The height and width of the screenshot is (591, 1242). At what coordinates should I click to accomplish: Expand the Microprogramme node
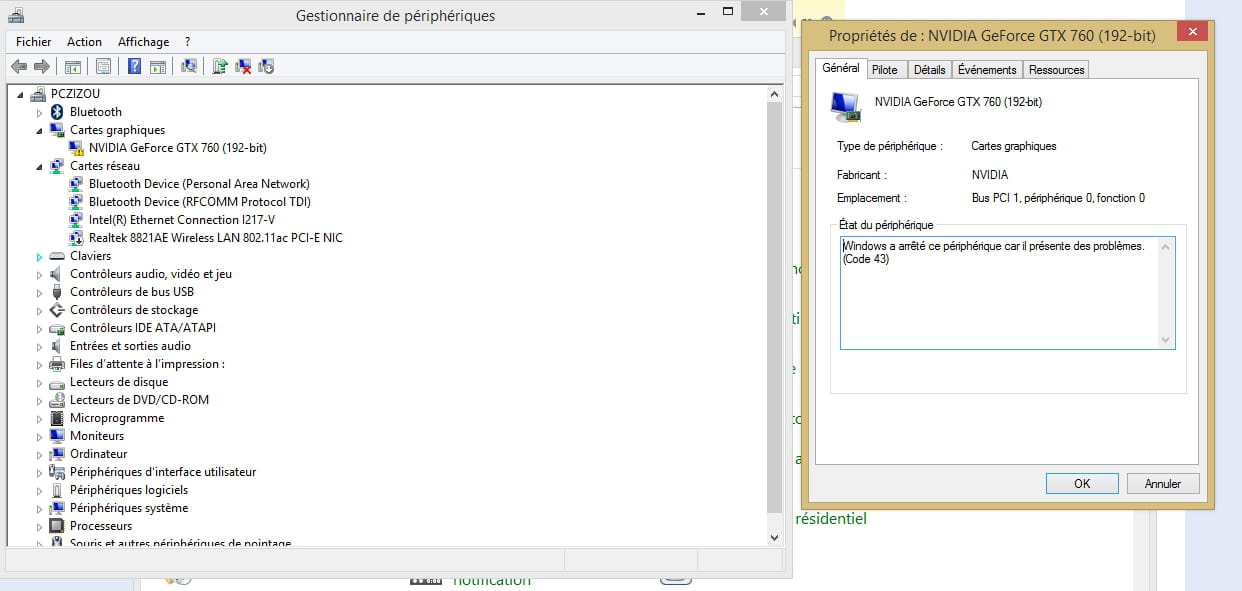(40, 418)
